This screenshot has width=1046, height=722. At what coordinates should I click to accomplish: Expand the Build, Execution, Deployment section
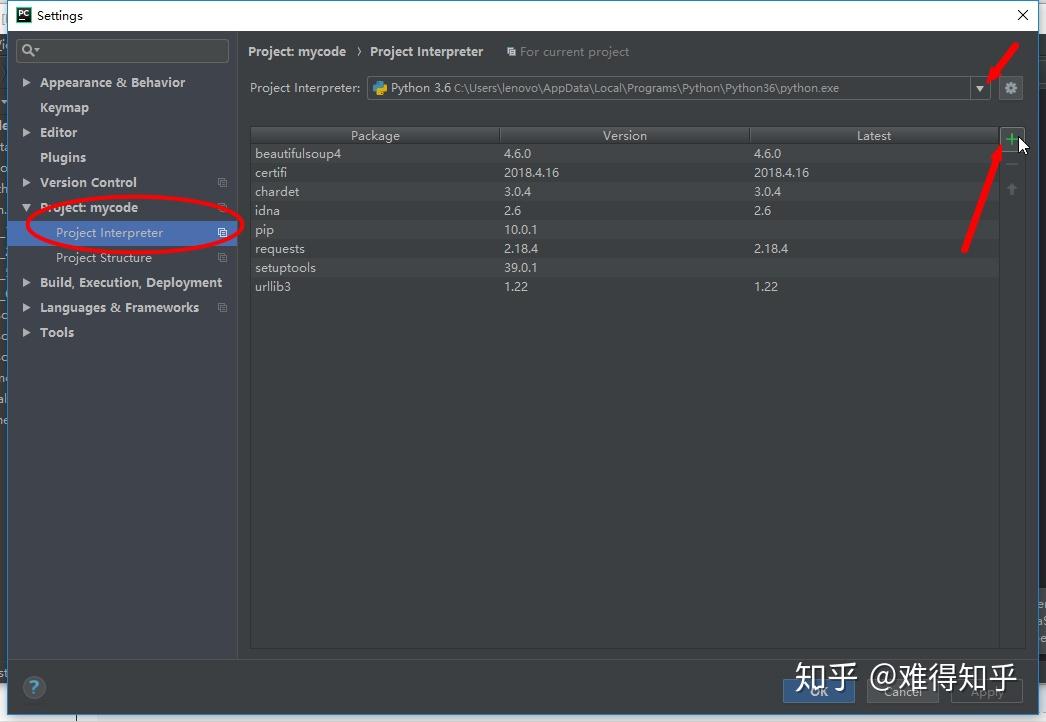(26, 283)
